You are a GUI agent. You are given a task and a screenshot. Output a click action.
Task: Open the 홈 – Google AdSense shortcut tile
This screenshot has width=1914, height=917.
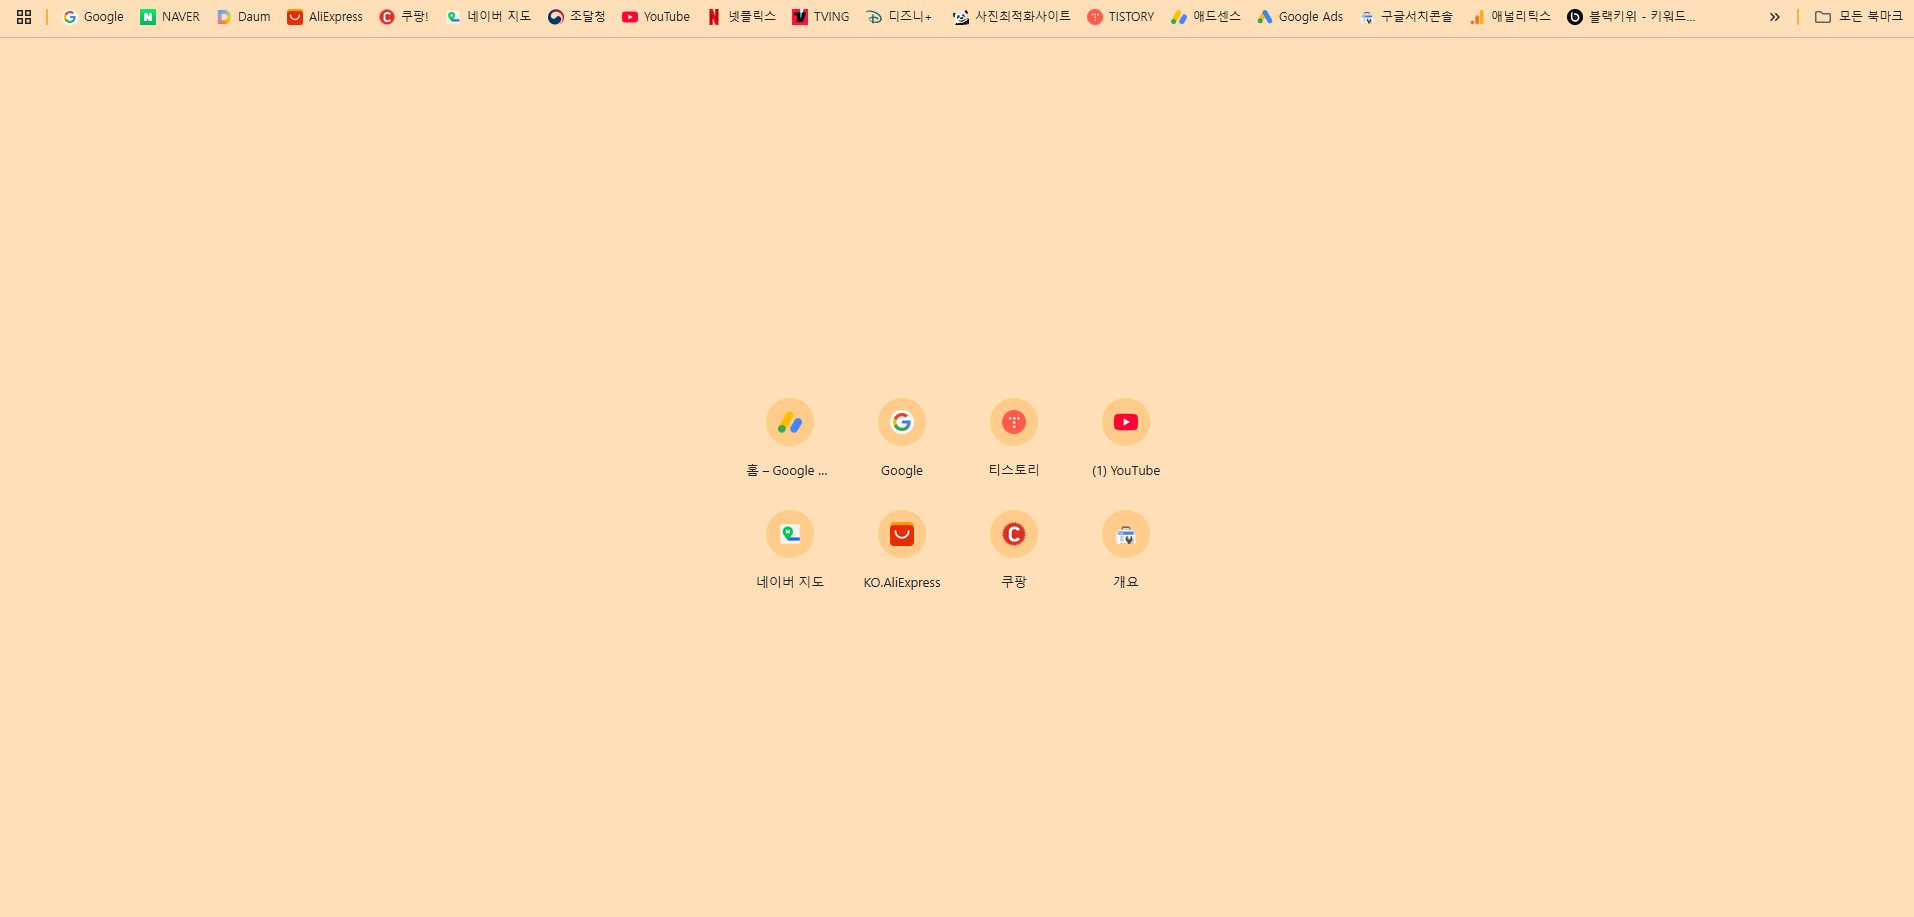[790, 439]
